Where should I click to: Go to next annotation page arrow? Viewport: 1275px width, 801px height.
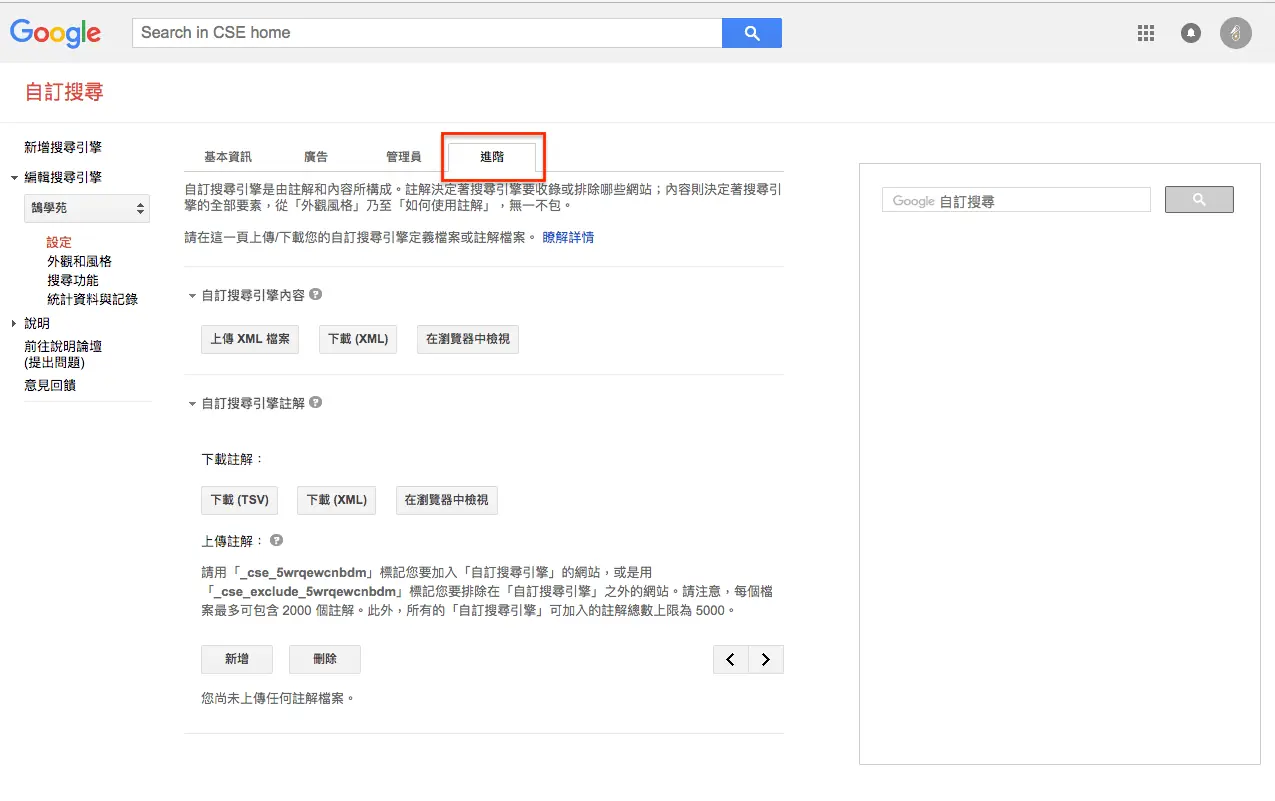click(766, 659)
